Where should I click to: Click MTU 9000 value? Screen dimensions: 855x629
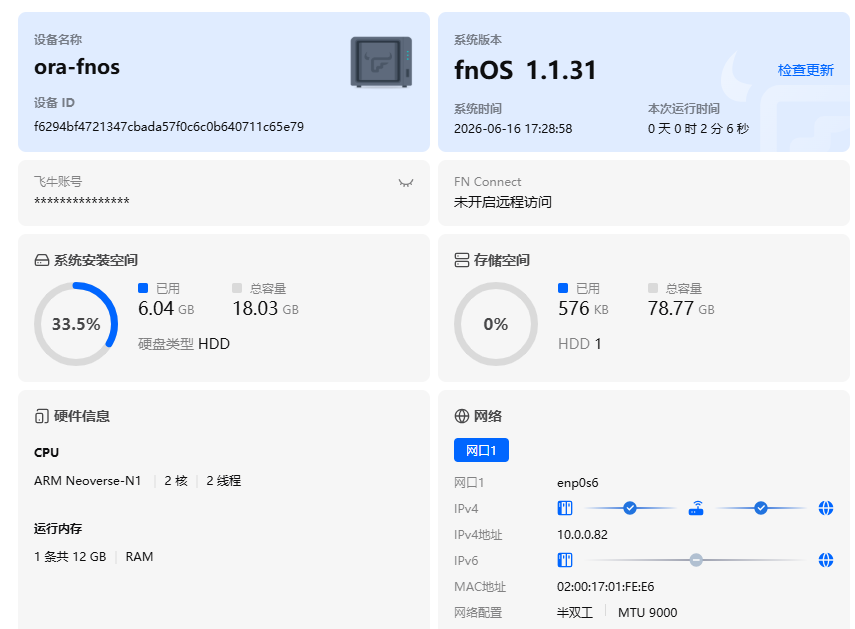(x=647, y=613)
